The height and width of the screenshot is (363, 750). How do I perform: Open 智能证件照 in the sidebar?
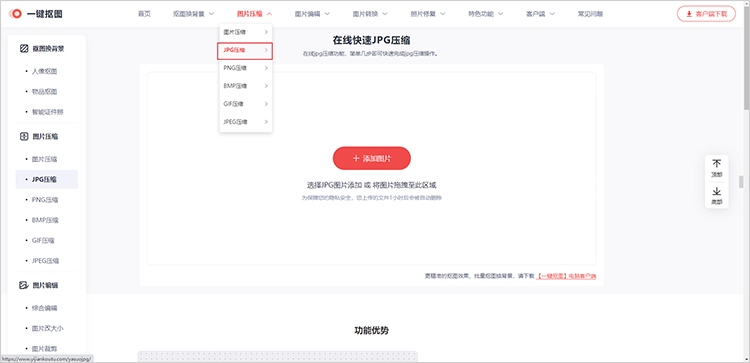coord(47,112)
